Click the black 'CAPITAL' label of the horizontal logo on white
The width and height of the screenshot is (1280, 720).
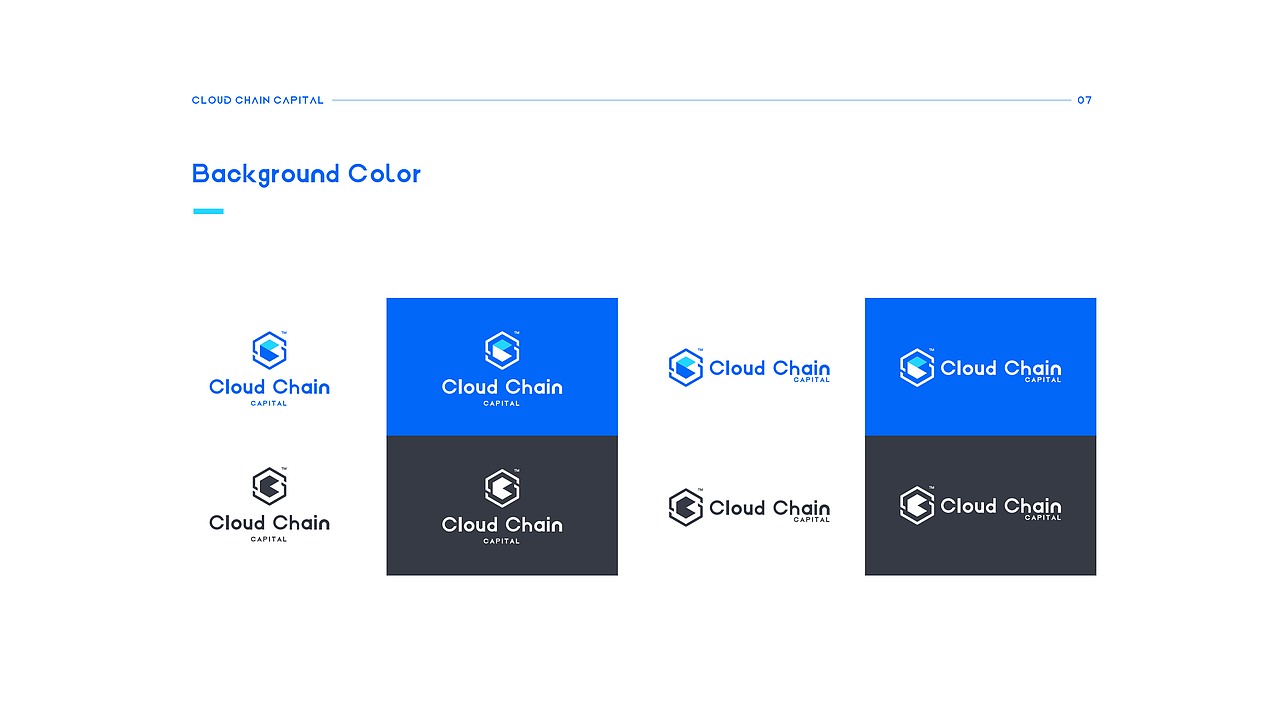(x=812, y=520)
